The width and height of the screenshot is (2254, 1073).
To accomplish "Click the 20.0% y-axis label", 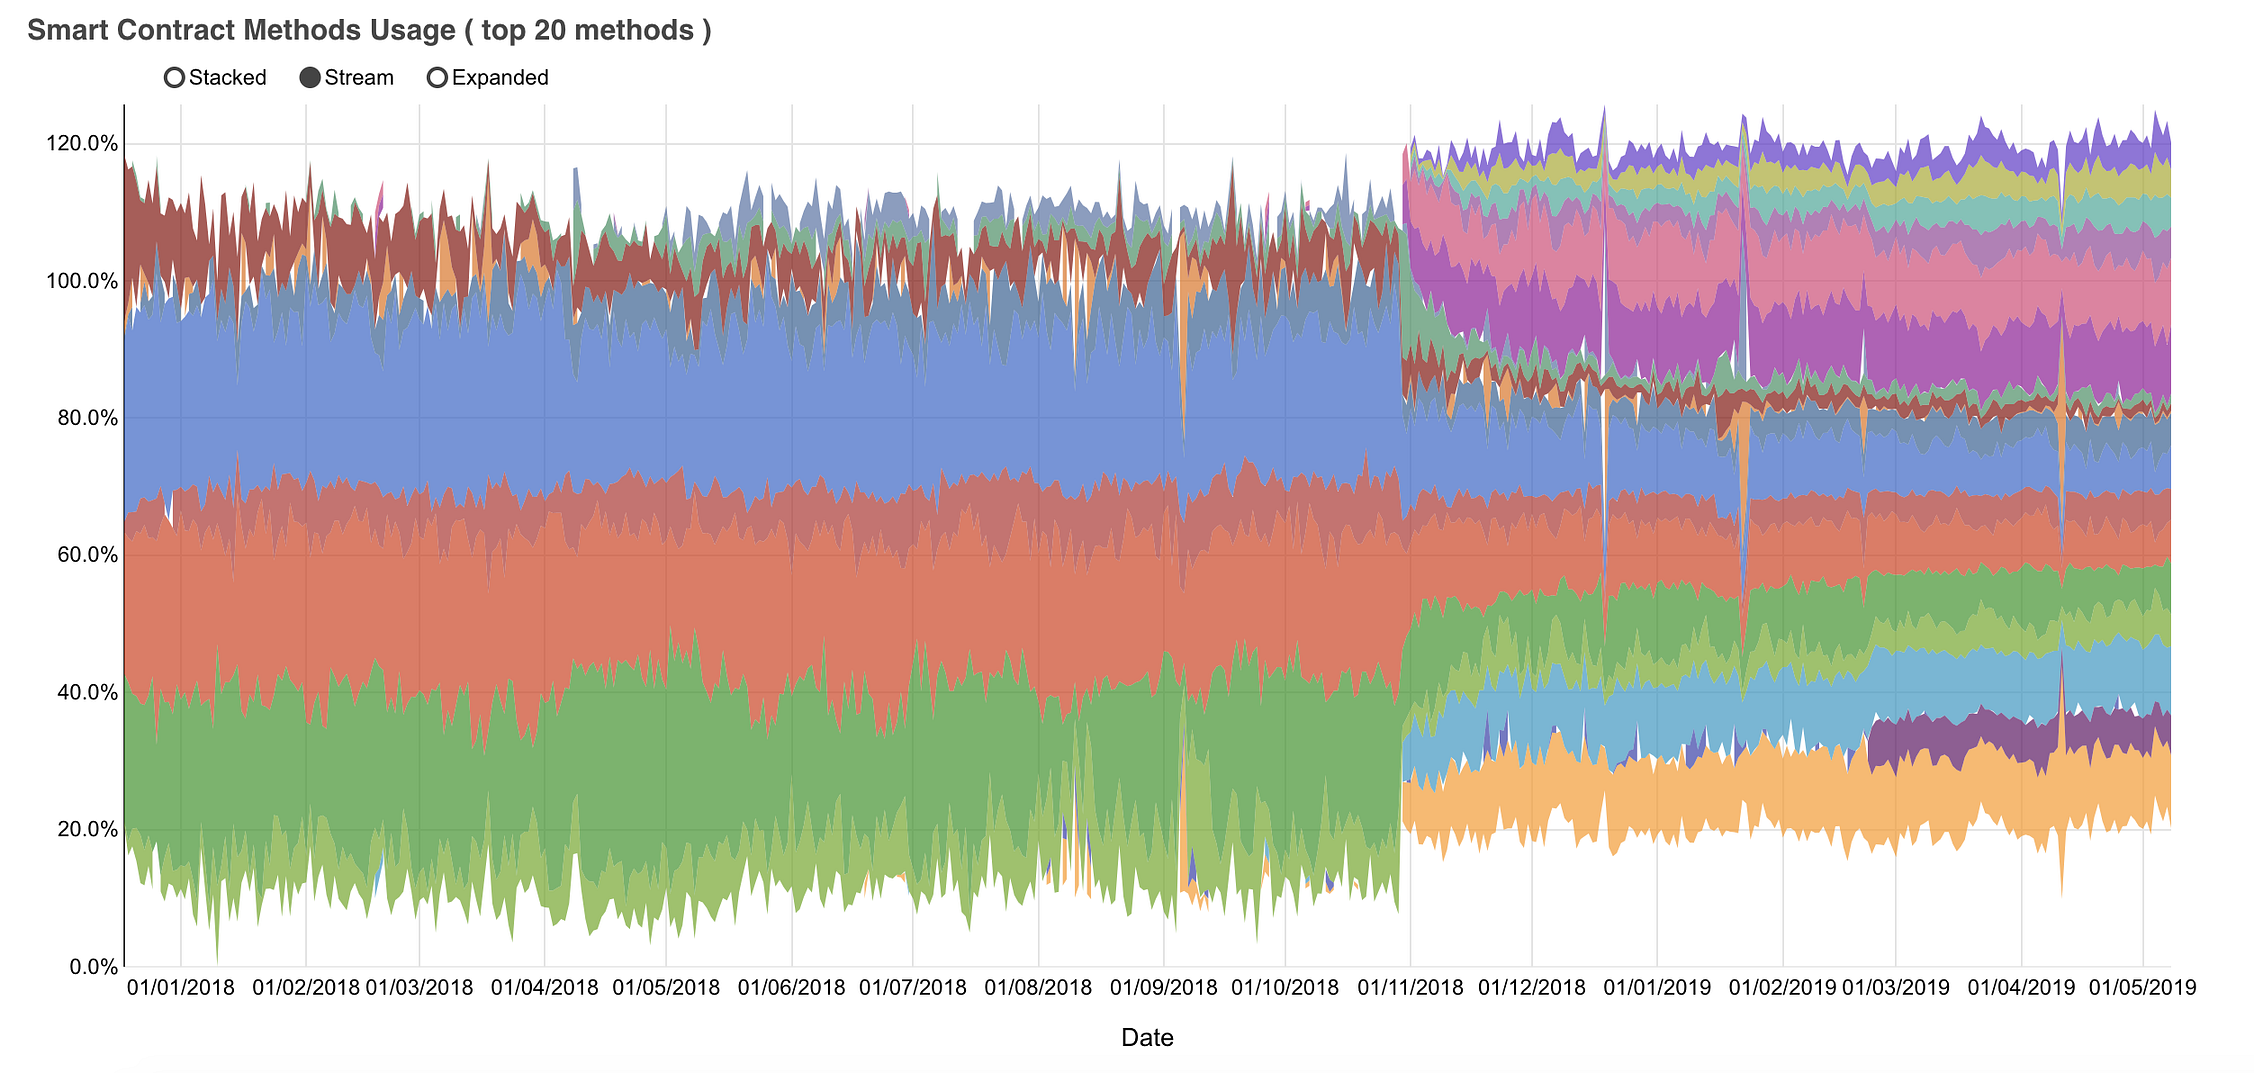I will click(x=87, y=829).
